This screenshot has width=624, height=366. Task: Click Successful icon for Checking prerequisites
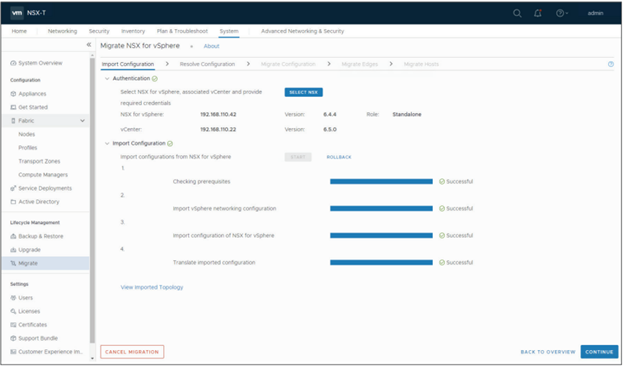(x=442, y=181)
